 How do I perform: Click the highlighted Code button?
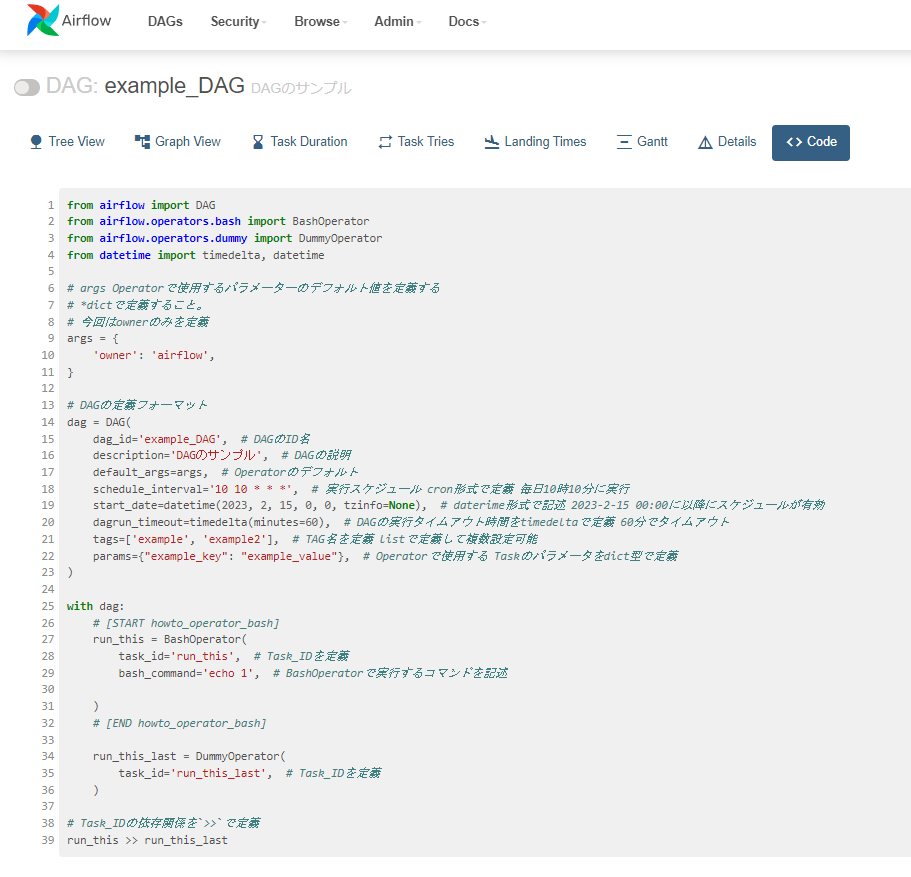[x=810, y=142]
